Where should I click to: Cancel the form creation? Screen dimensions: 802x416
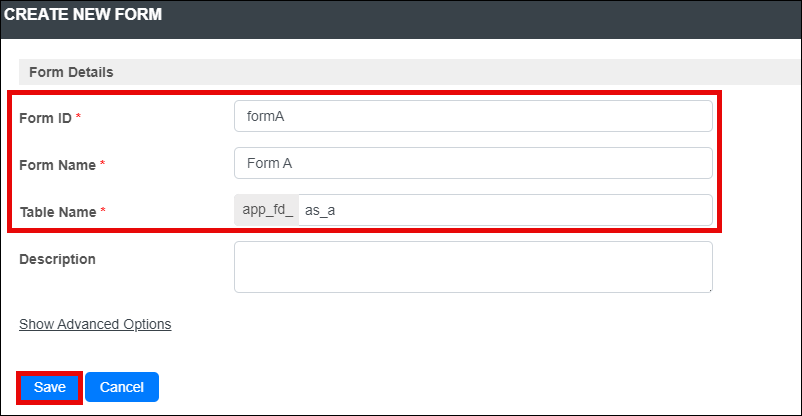pyautogui.click(x=122, y=387)
